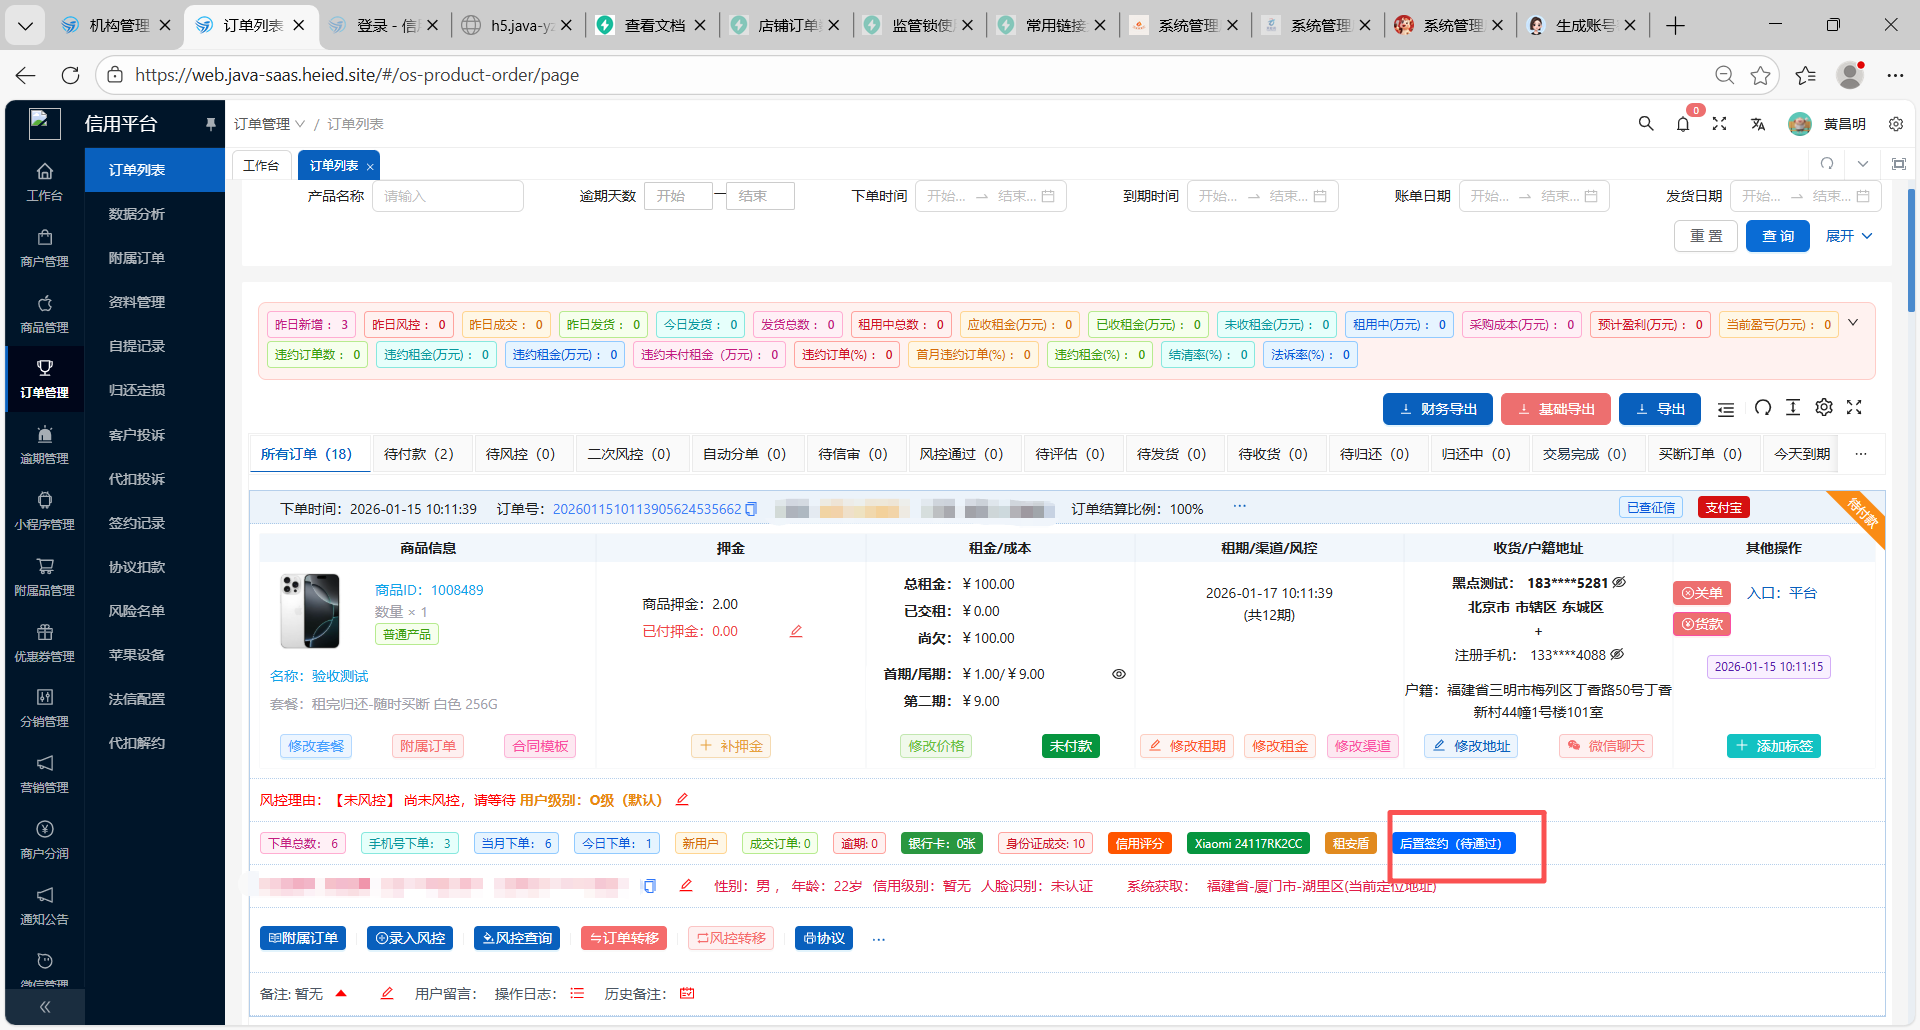Image resolution: width=1920 pixels, height=1030 pixels.
Task: Click the 产品名称 input field
Action: 447,196
